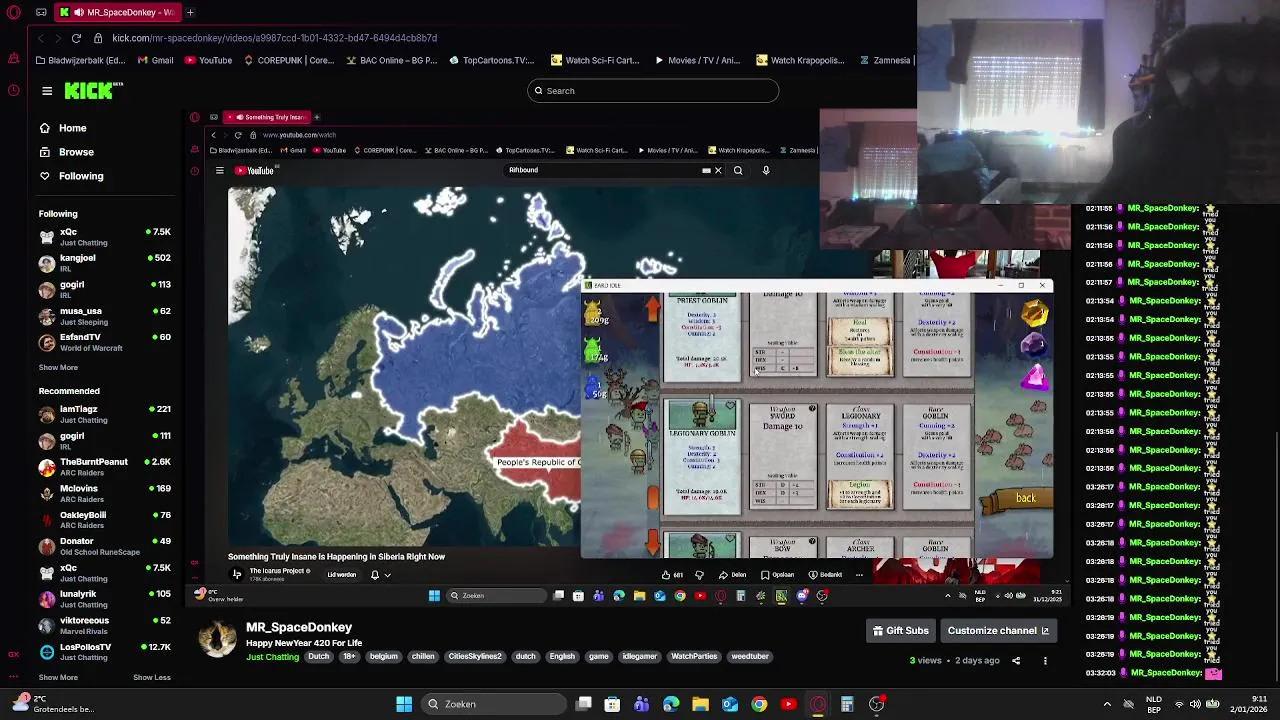Select the CitiesSkylines2 tag

click(x=474, y=657)
